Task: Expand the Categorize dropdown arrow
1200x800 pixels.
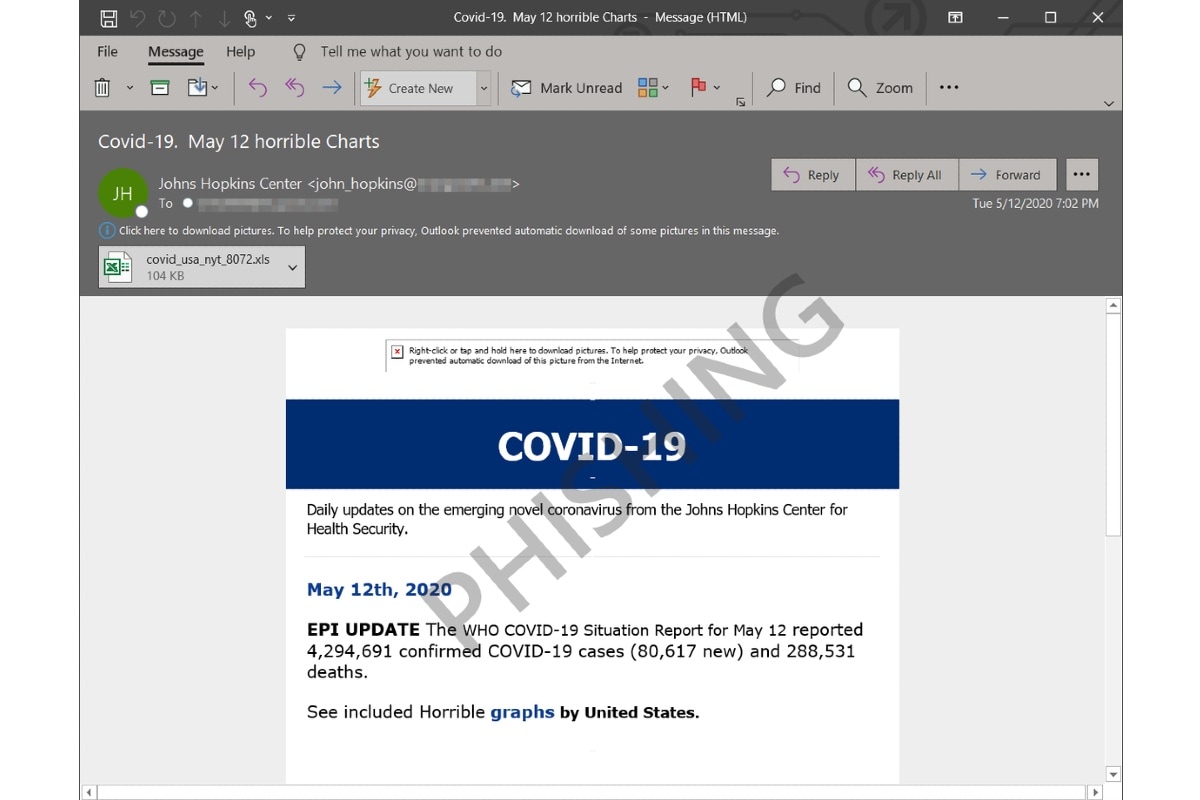Action: (666, 88)
